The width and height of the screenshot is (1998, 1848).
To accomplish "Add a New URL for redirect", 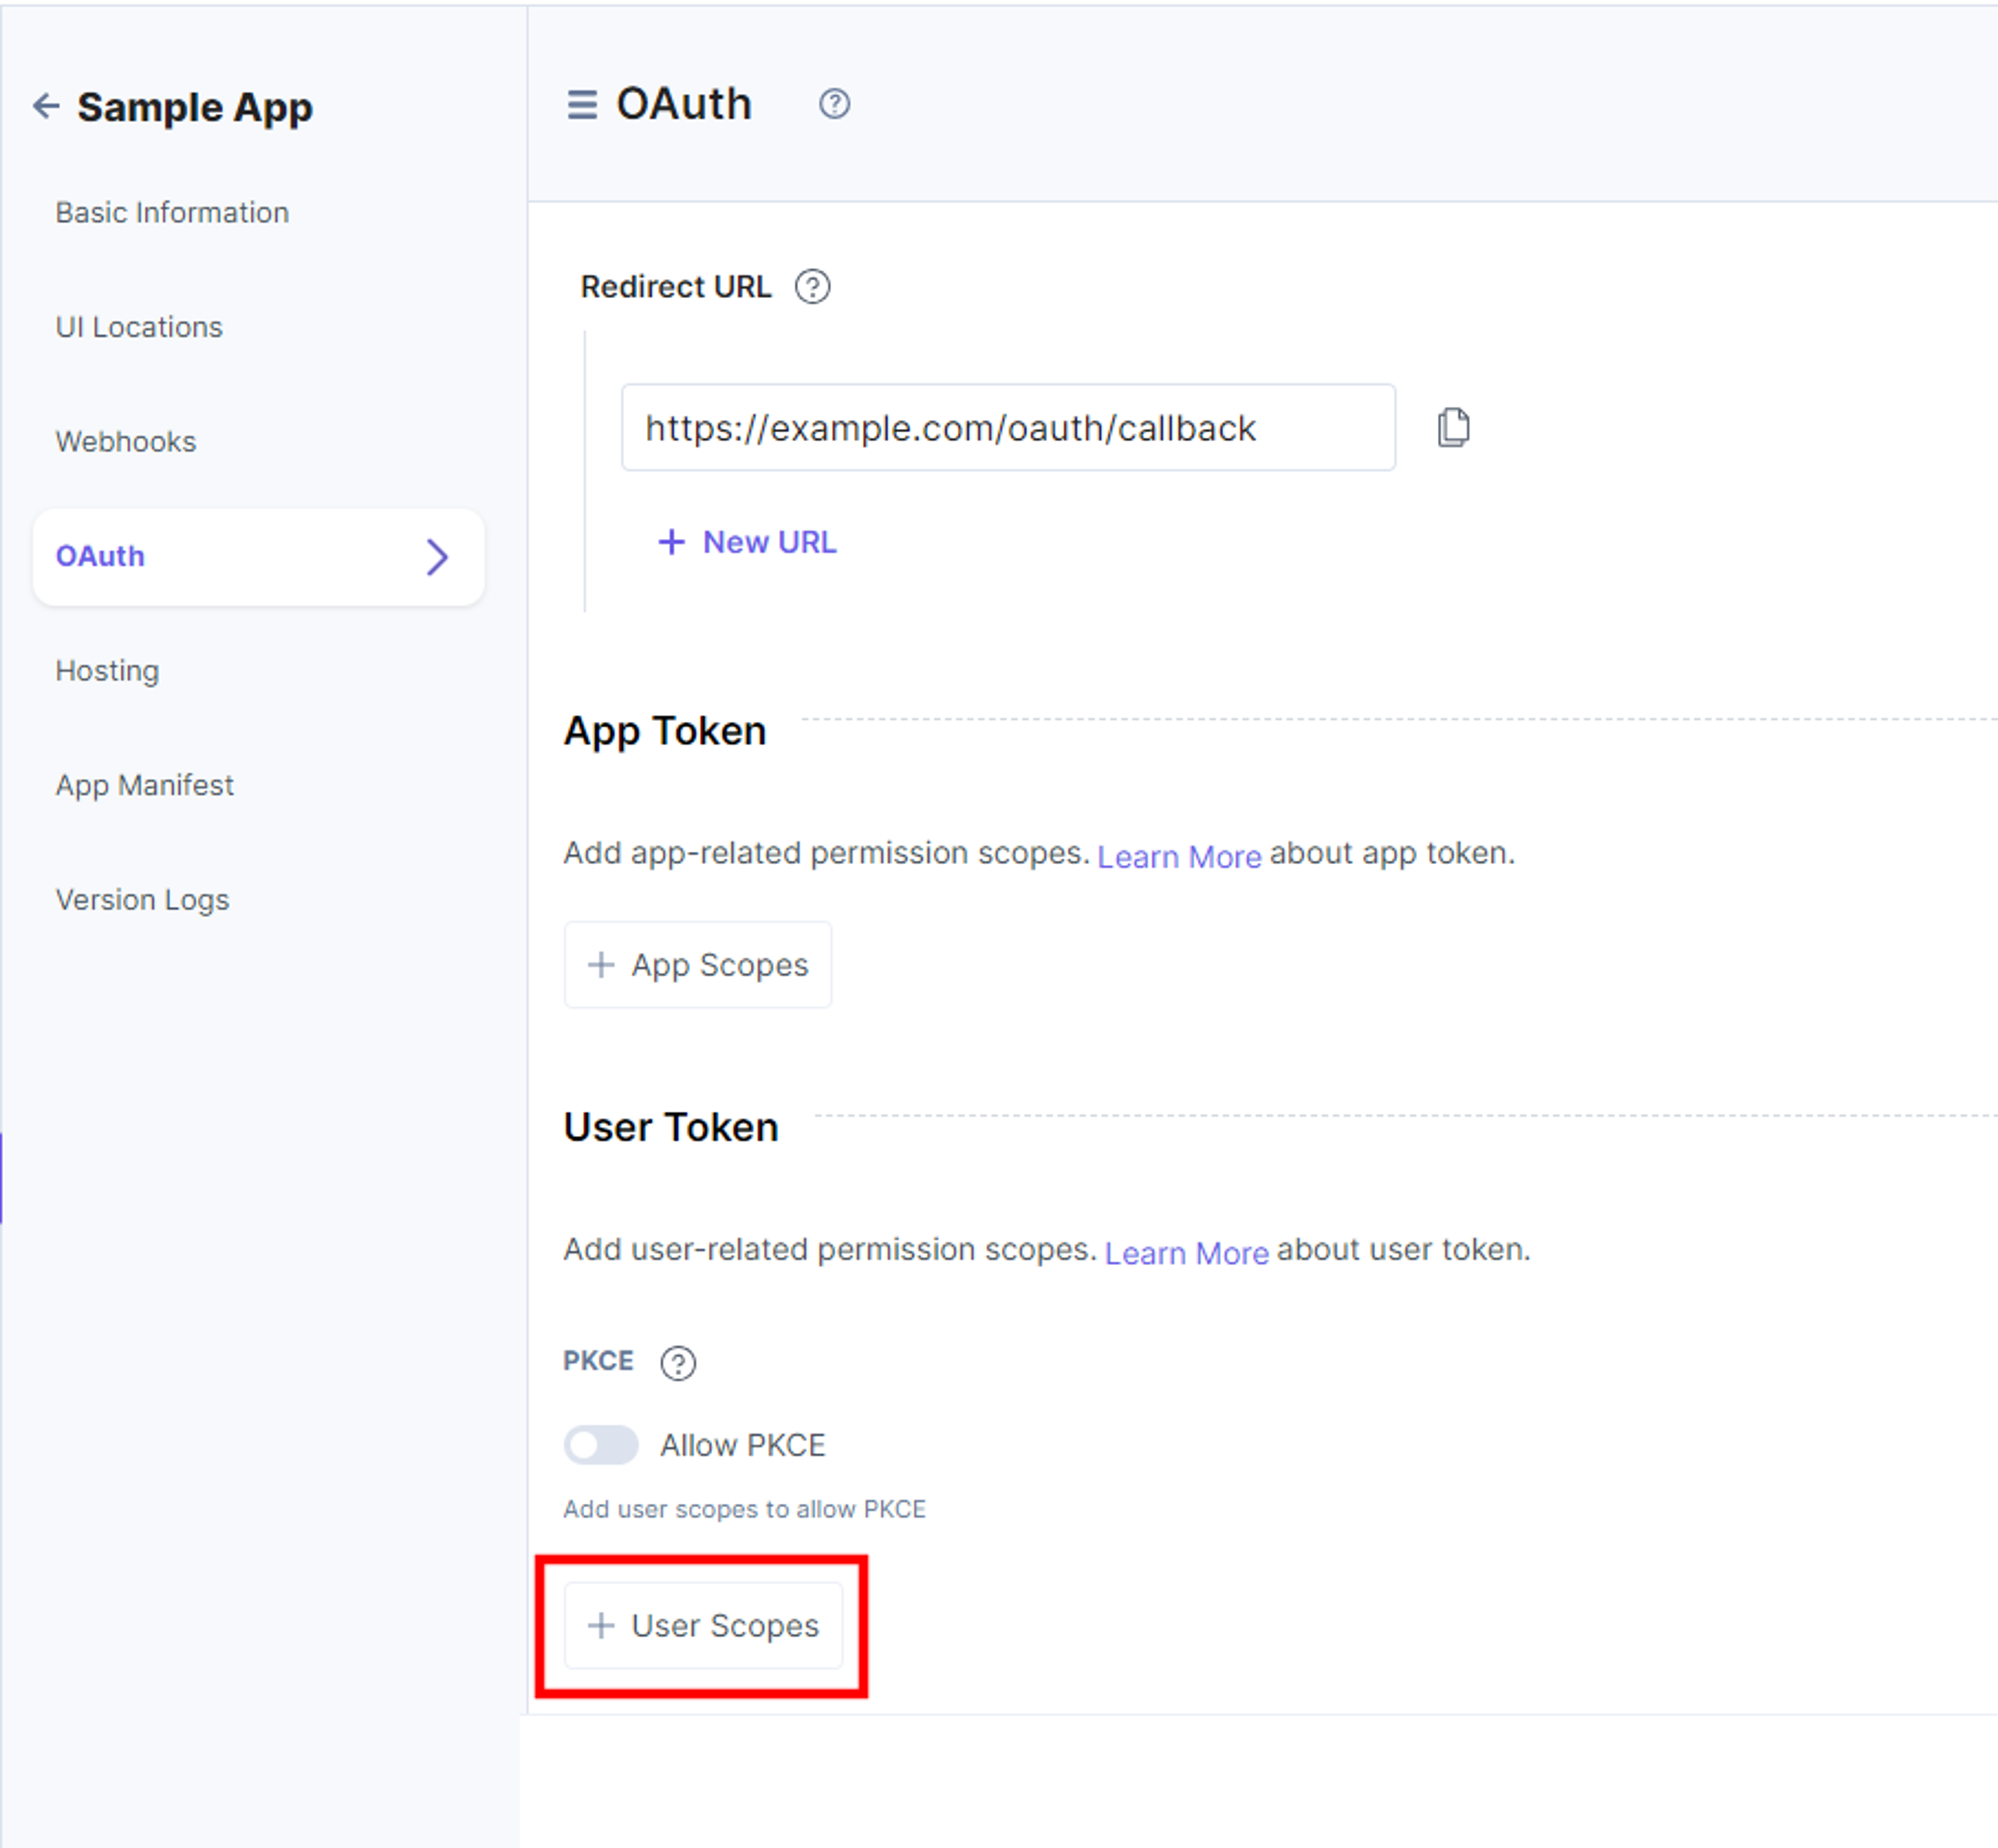I will click(747, 542).
